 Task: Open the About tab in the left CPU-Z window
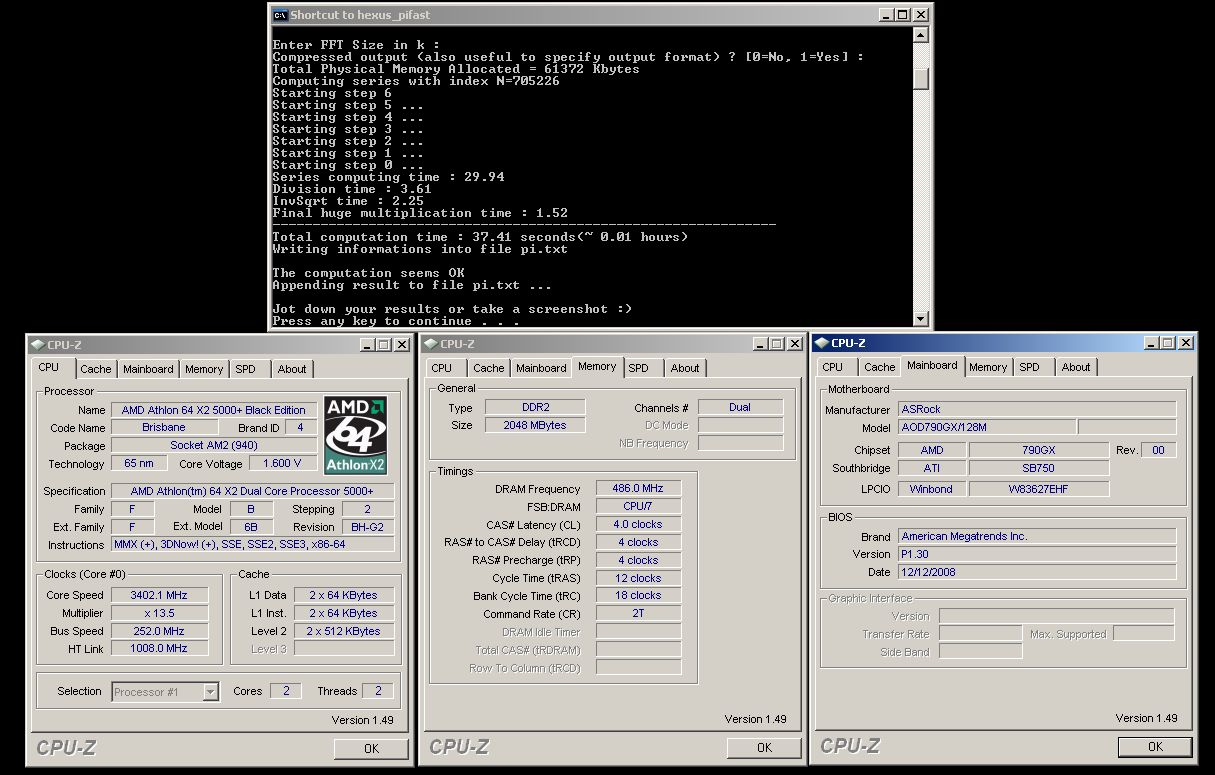click(292, 369)
